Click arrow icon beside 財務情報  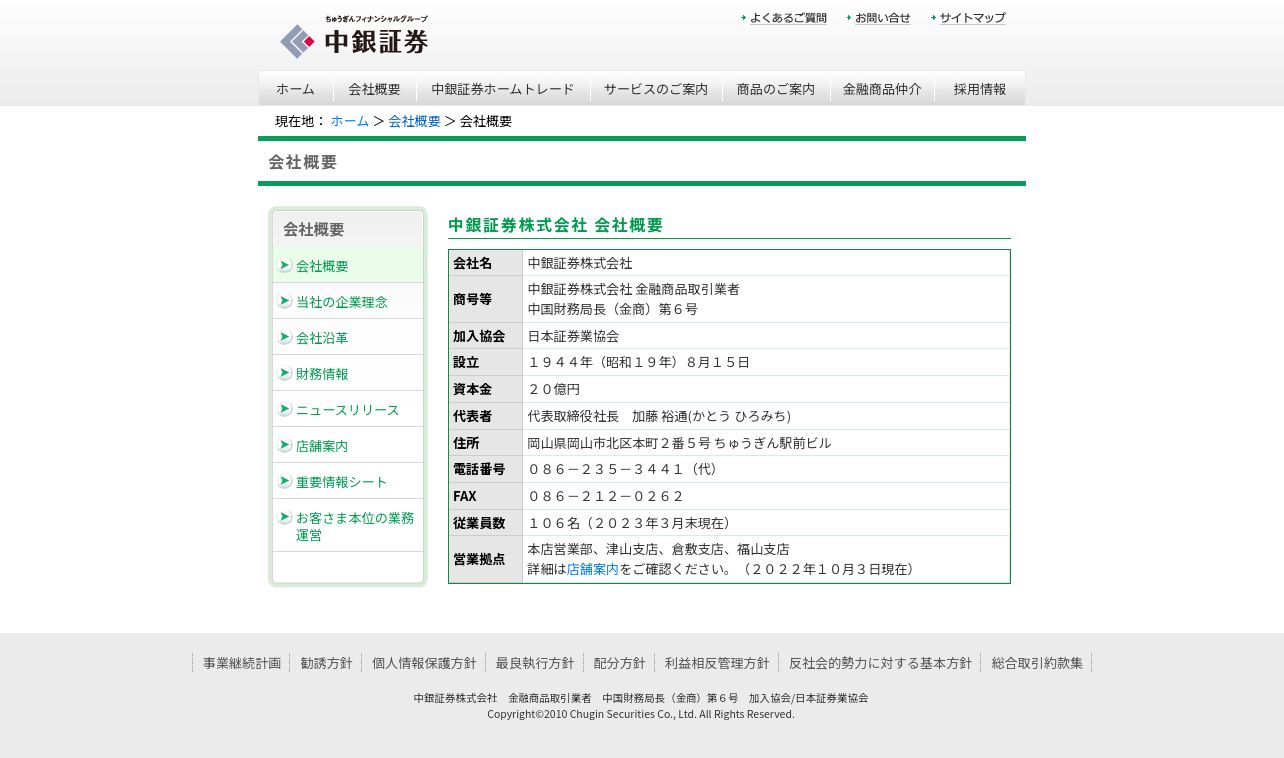285,373
